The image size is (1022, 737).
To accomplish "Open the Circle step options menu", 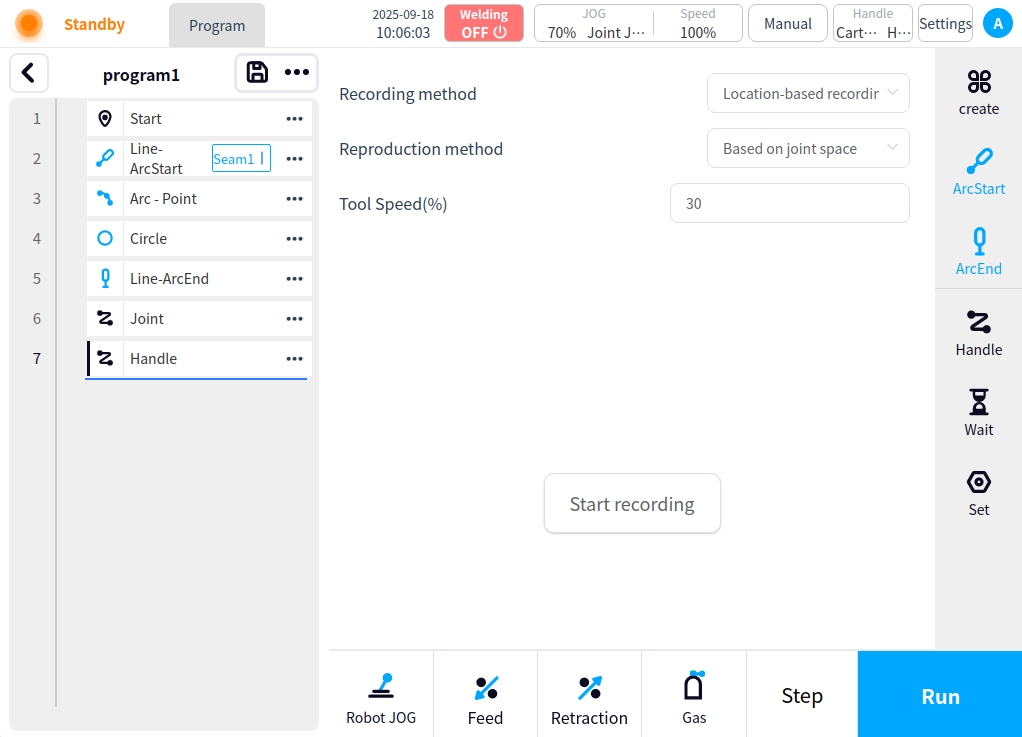I will pyautogui.click(x=294, y=239).
